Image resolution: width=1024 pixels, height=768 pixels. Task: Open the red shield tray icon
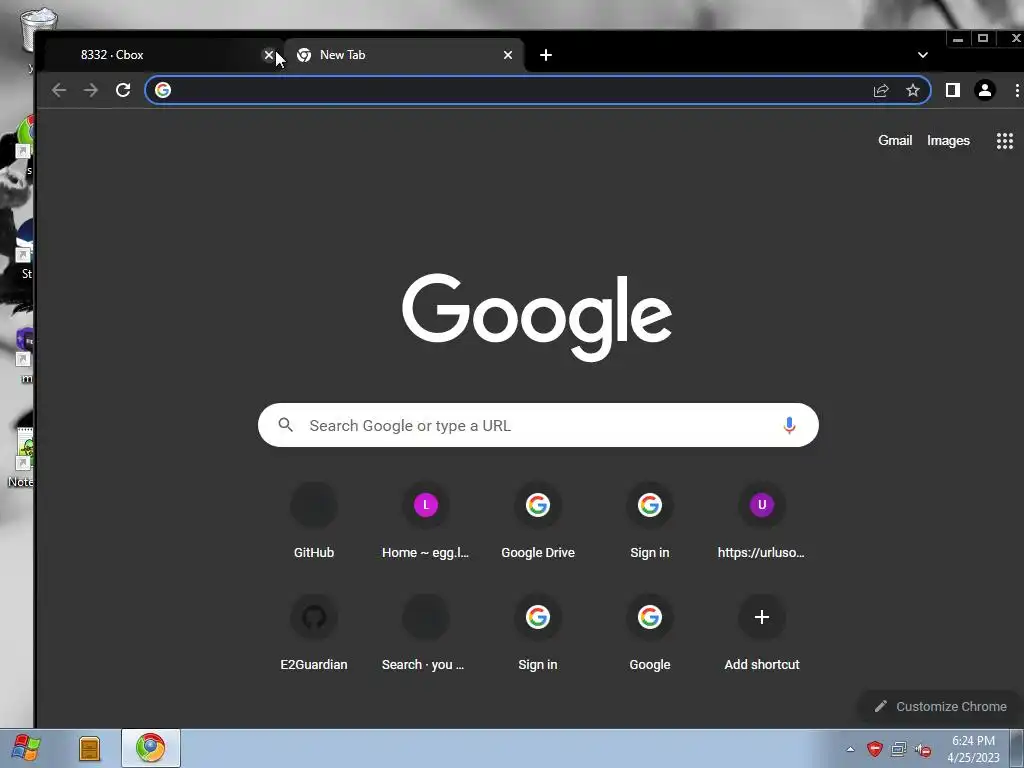[x=874, y=749]
